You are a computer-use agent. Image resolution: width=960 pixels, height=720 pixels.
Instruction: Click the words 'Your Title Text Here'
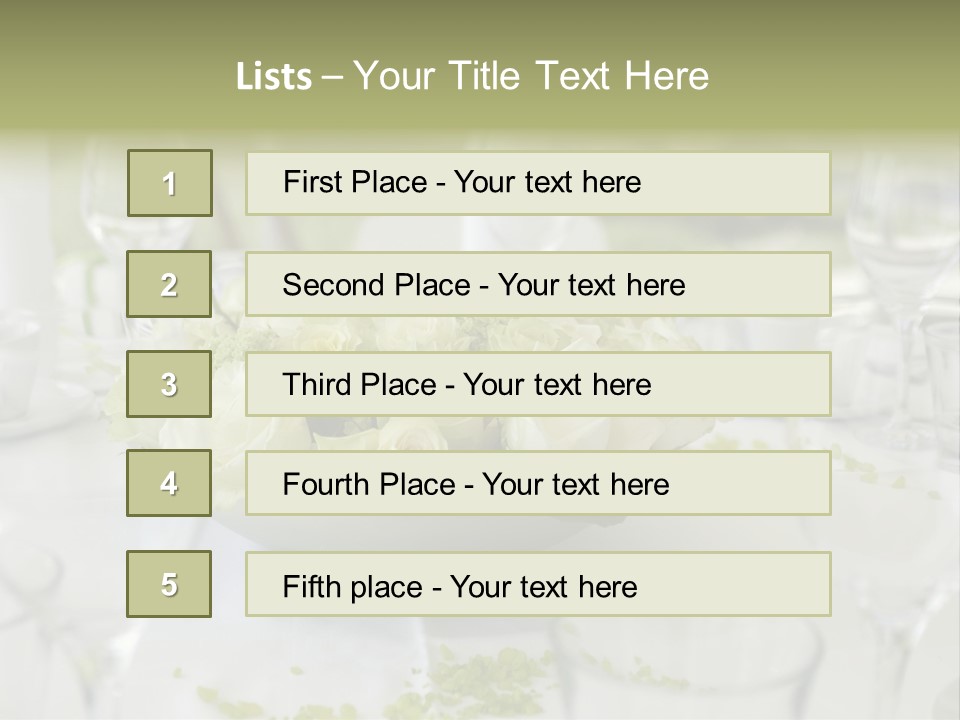531,76
